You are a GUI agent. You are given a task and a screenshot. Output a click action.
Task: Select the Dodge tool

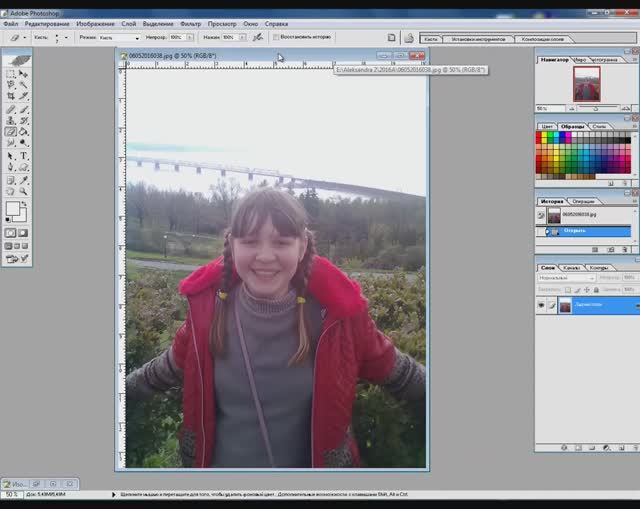pyautogui.click(x=24, y=142)
